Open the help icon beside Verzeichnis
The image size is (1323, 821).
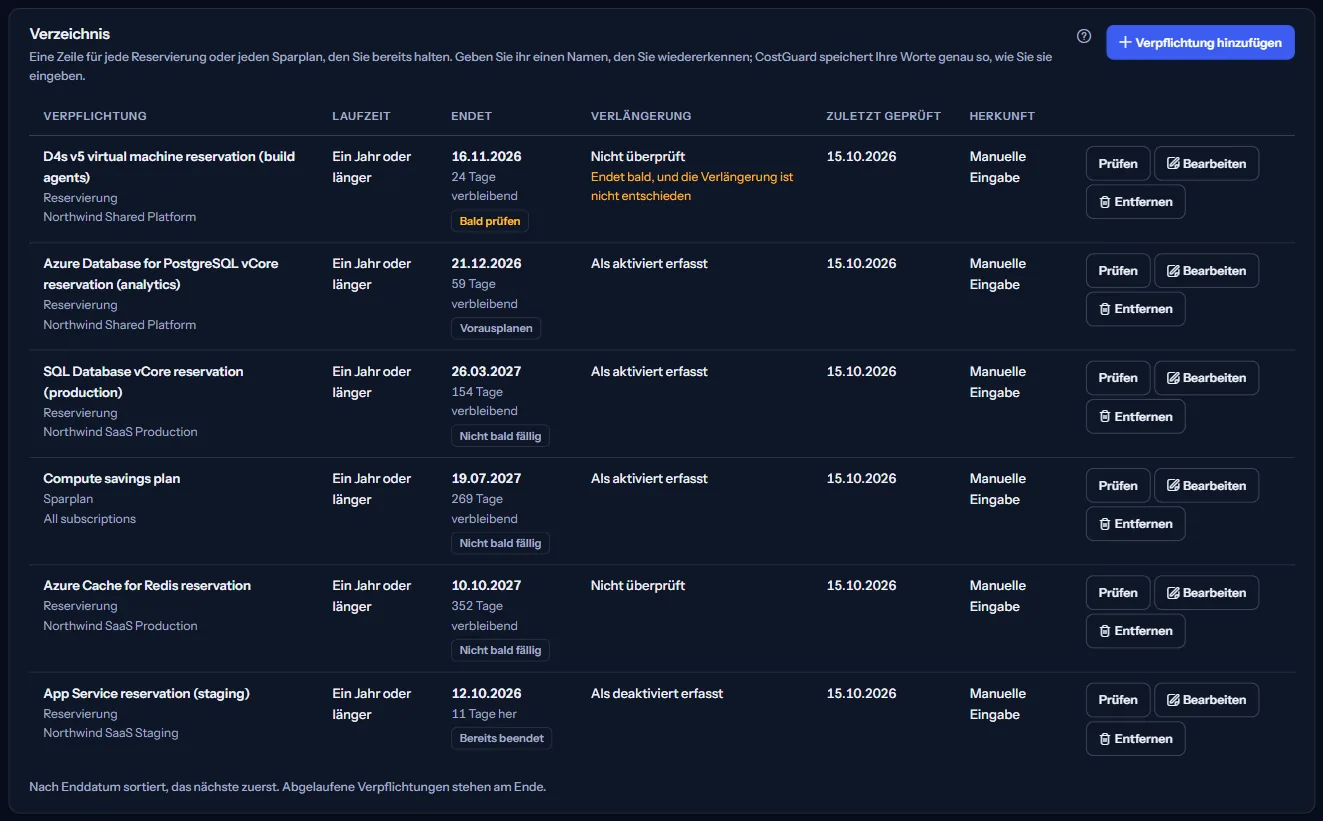1084,36
